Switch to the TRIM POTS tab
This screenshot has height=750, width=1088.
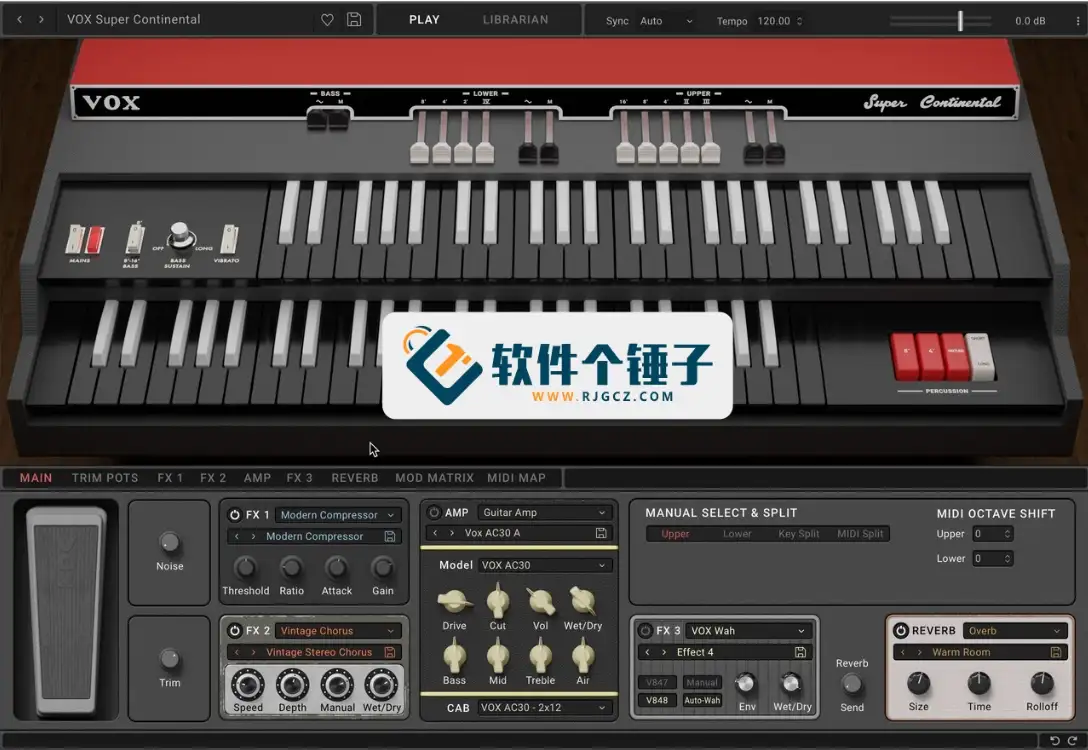tap(105, 478)
